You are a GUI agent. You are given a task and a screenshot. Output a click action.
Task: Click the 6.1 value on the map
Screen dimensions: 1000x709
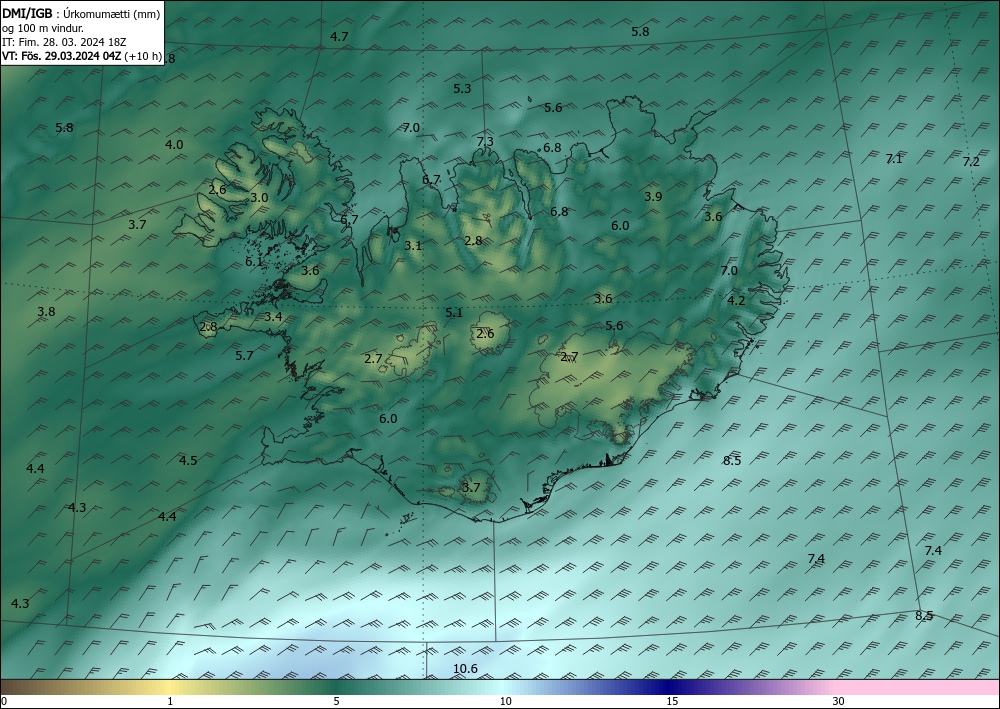(254, 261)
